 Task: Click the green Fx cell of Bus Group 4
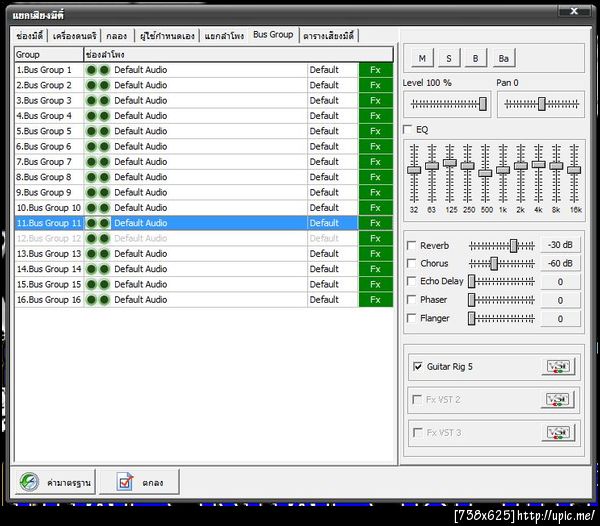[375, 116]
